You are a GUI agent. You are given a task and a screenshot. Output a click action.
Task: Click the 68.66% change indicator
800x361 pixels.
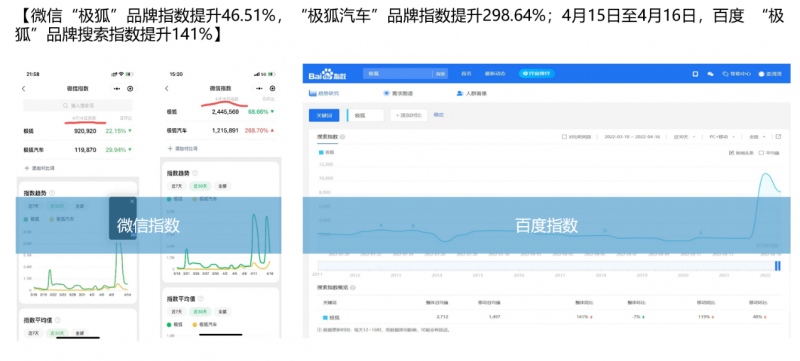coord(261,112)
